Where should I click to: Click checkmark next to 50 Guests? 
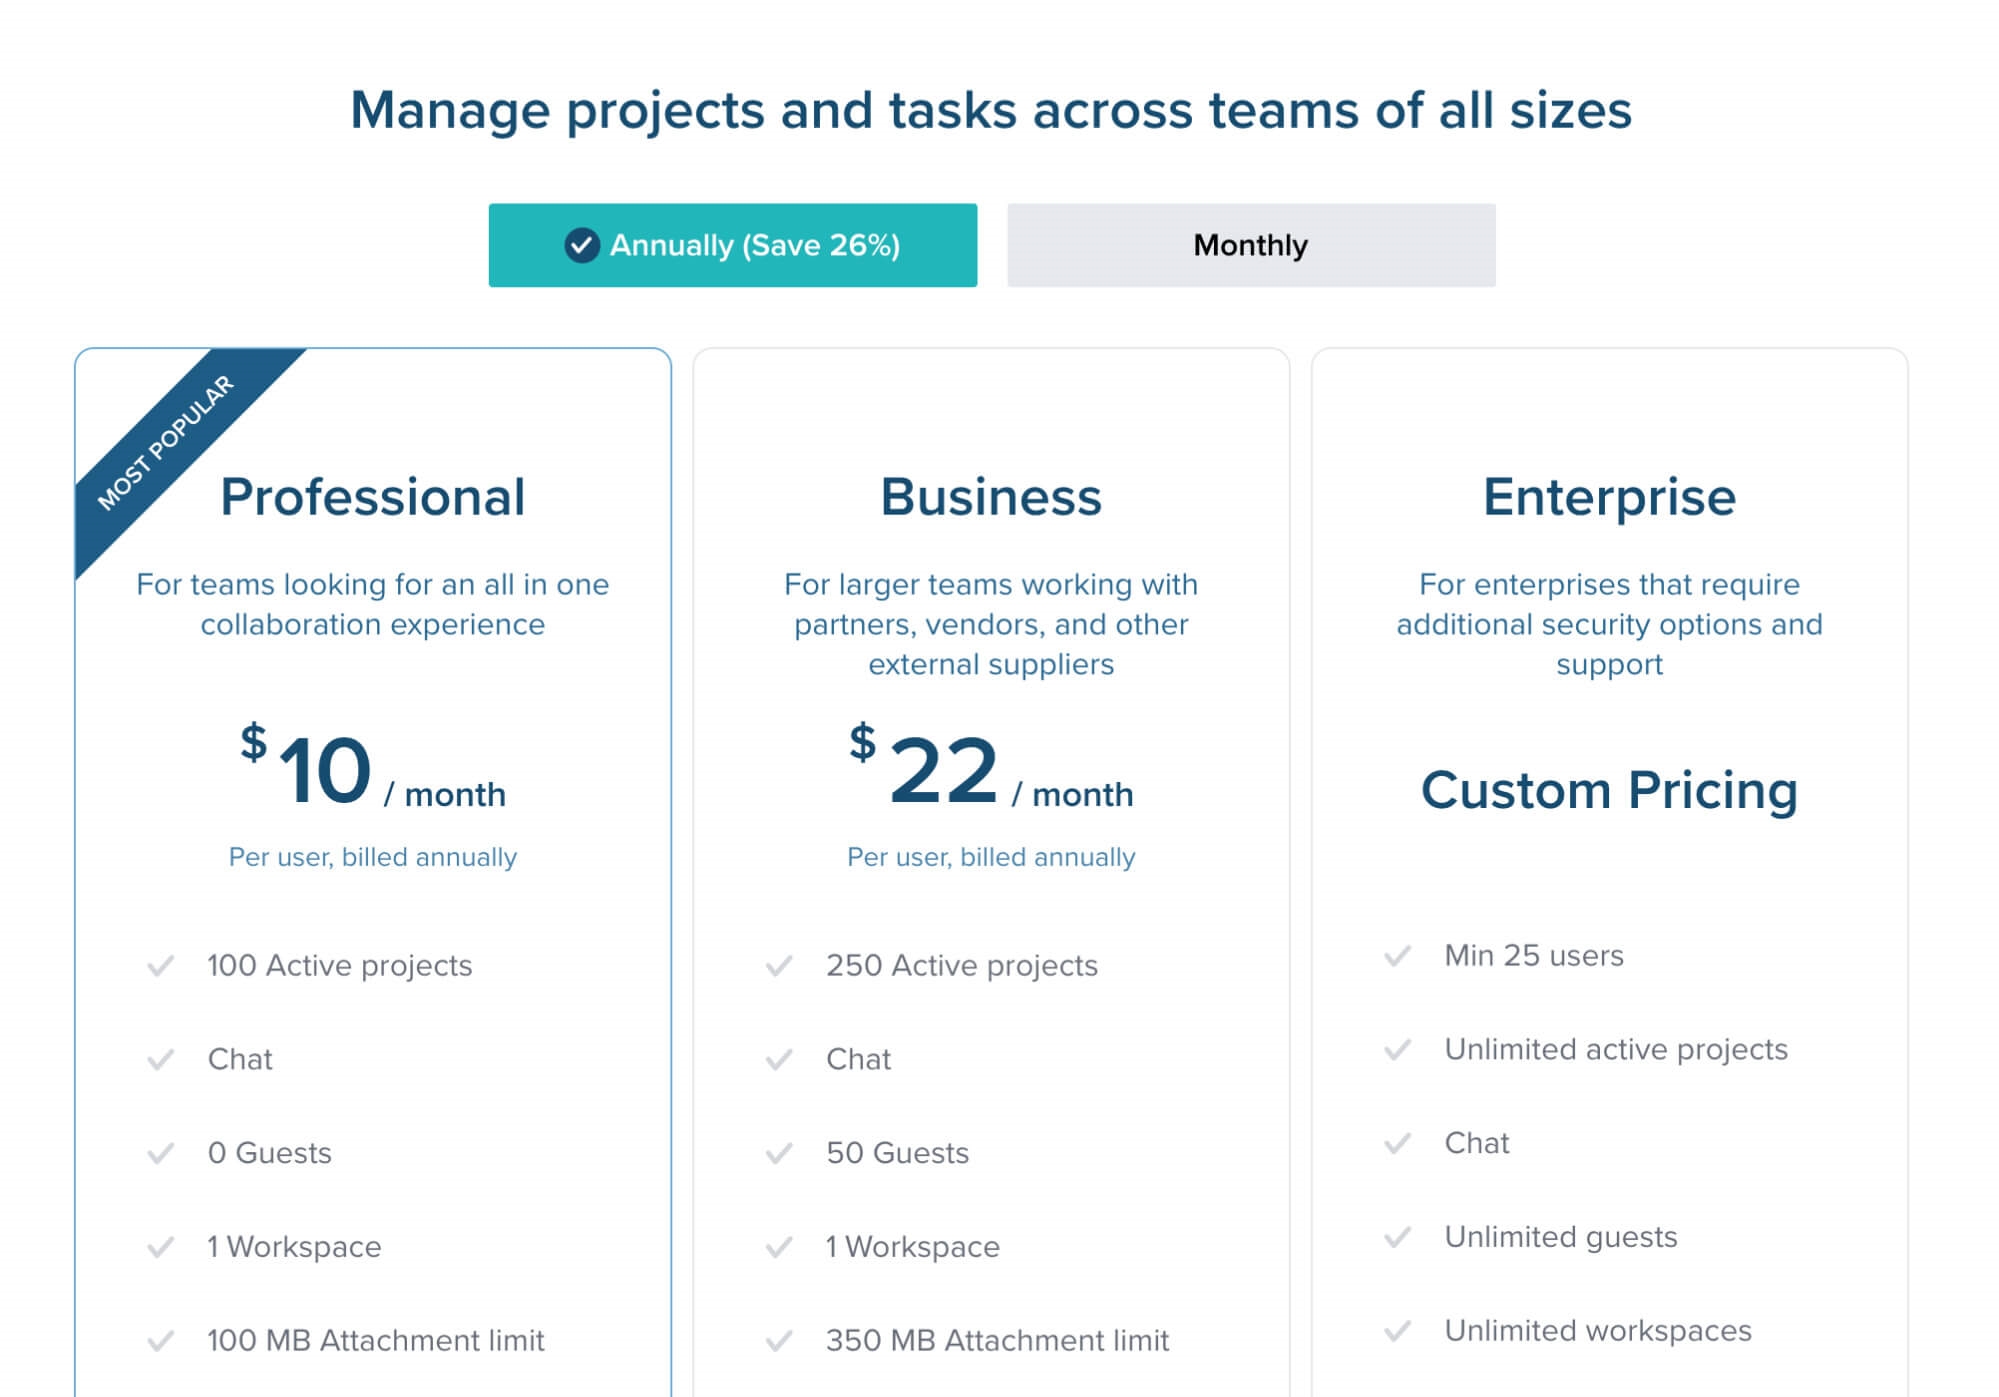779,1153
